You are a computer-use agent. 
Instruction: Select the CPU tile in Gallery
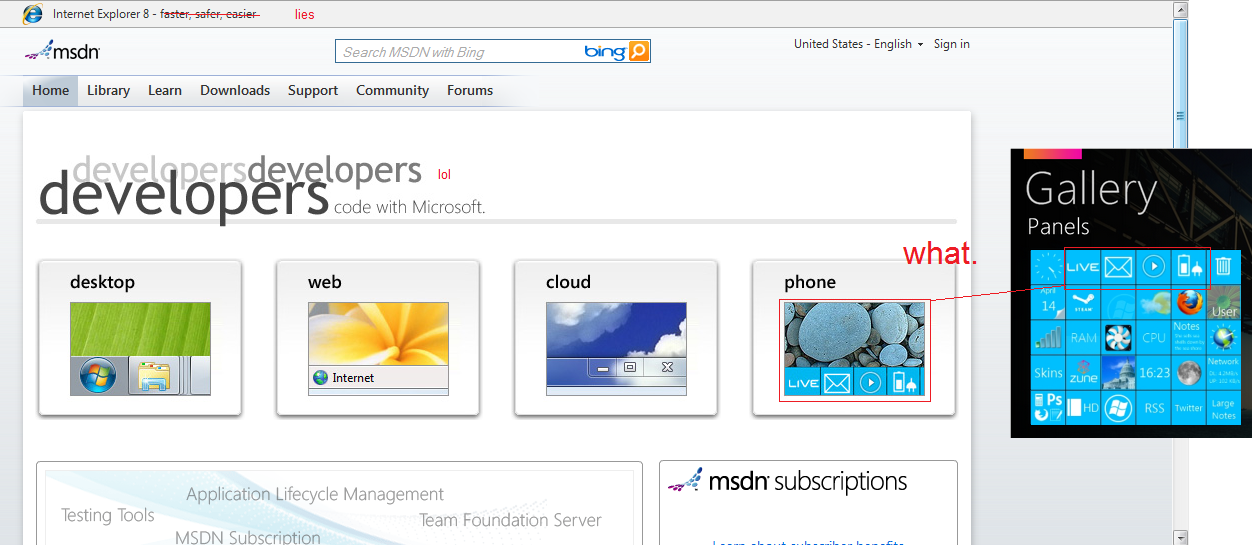pyautogui.click(x=1153, y=337)
